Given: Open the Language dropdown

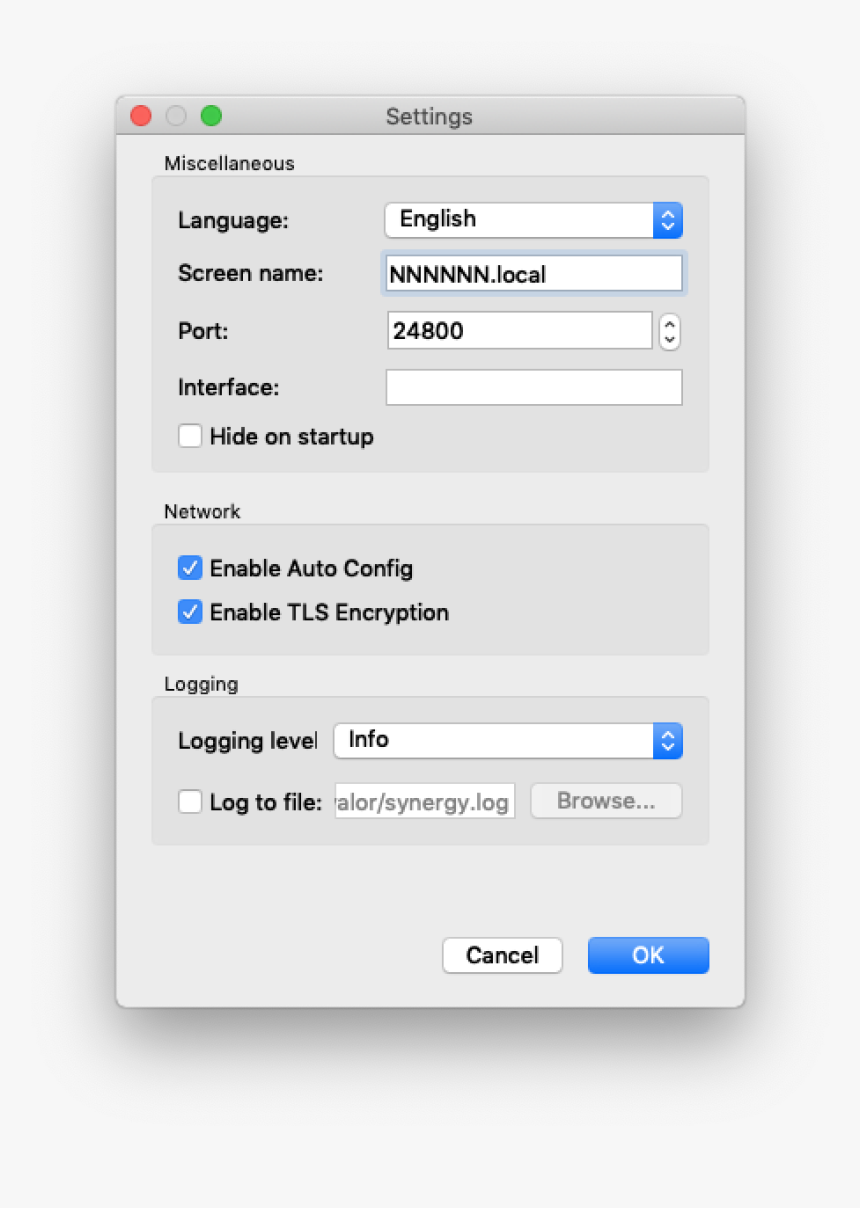Looking at the screenshot, I should coord(533,220).
